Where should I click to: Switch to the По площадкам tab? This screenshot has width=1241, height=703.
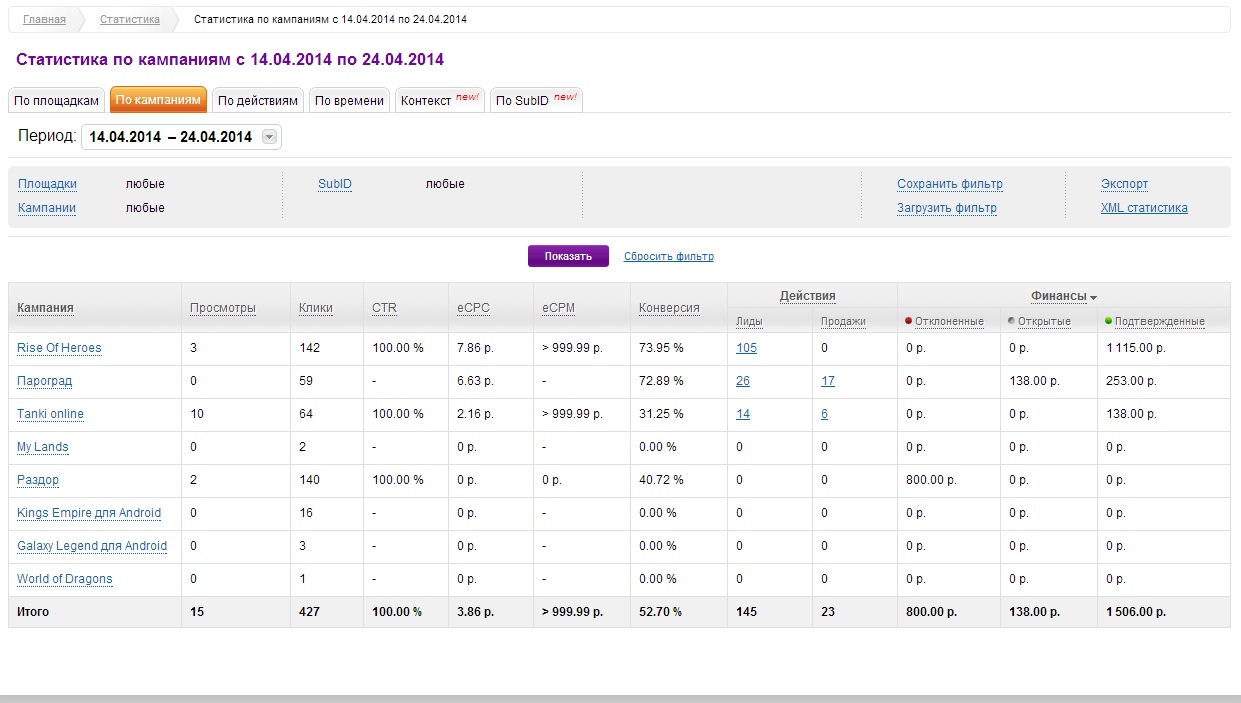pos(56,100)
